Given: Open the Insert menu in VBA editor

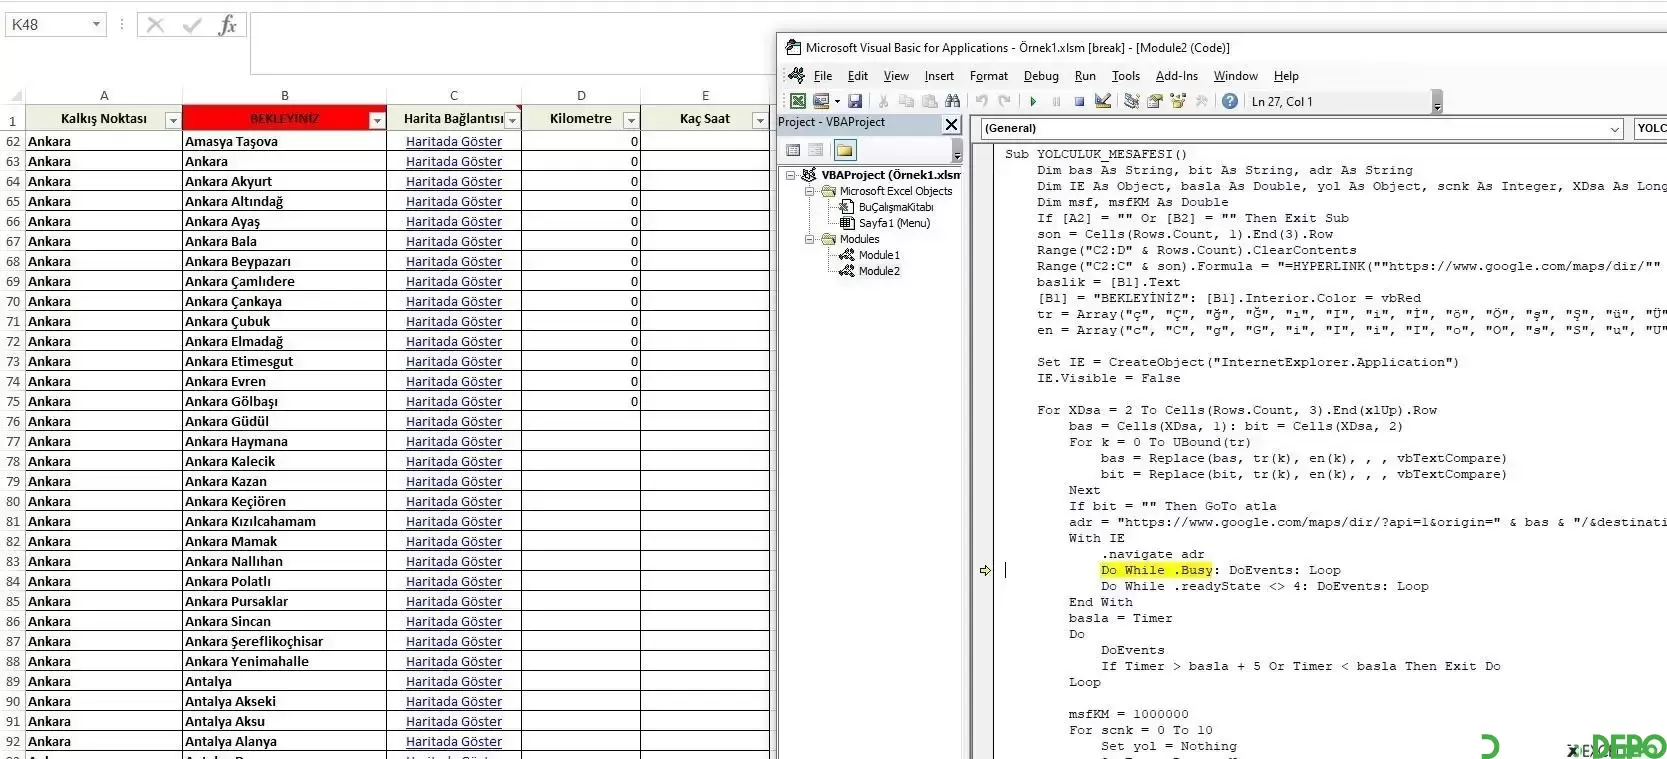Looking at the screenshot, I should pos(939,76).
